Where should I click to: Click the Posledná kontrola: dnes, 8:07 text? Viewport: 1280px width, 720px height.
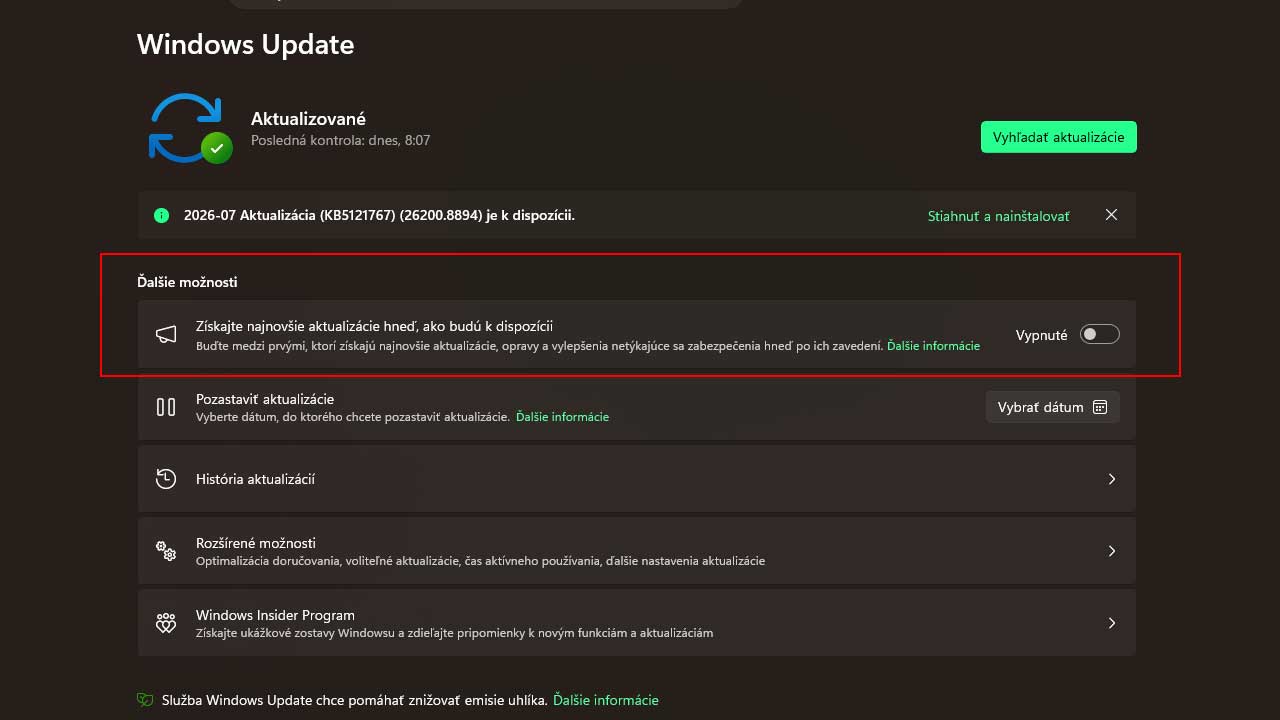[x=340, y=140]
